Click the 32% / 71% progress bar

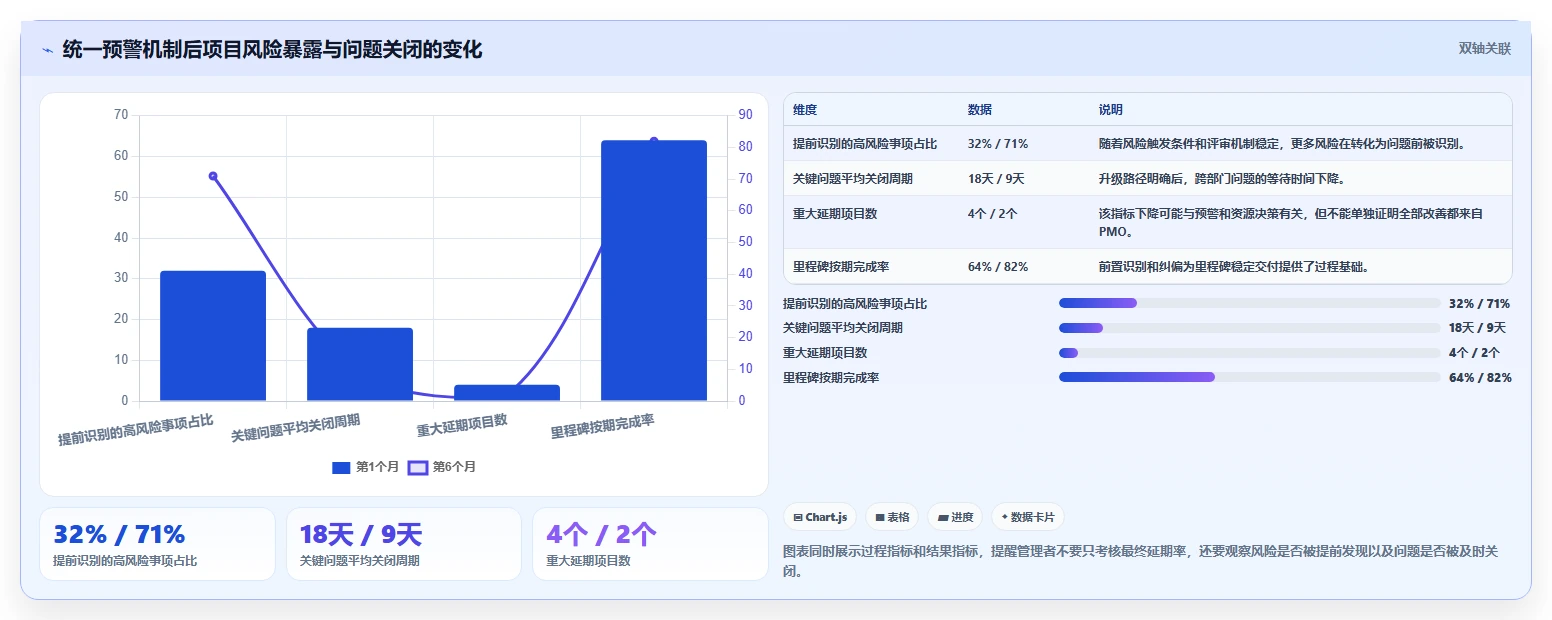point(1250,303)
